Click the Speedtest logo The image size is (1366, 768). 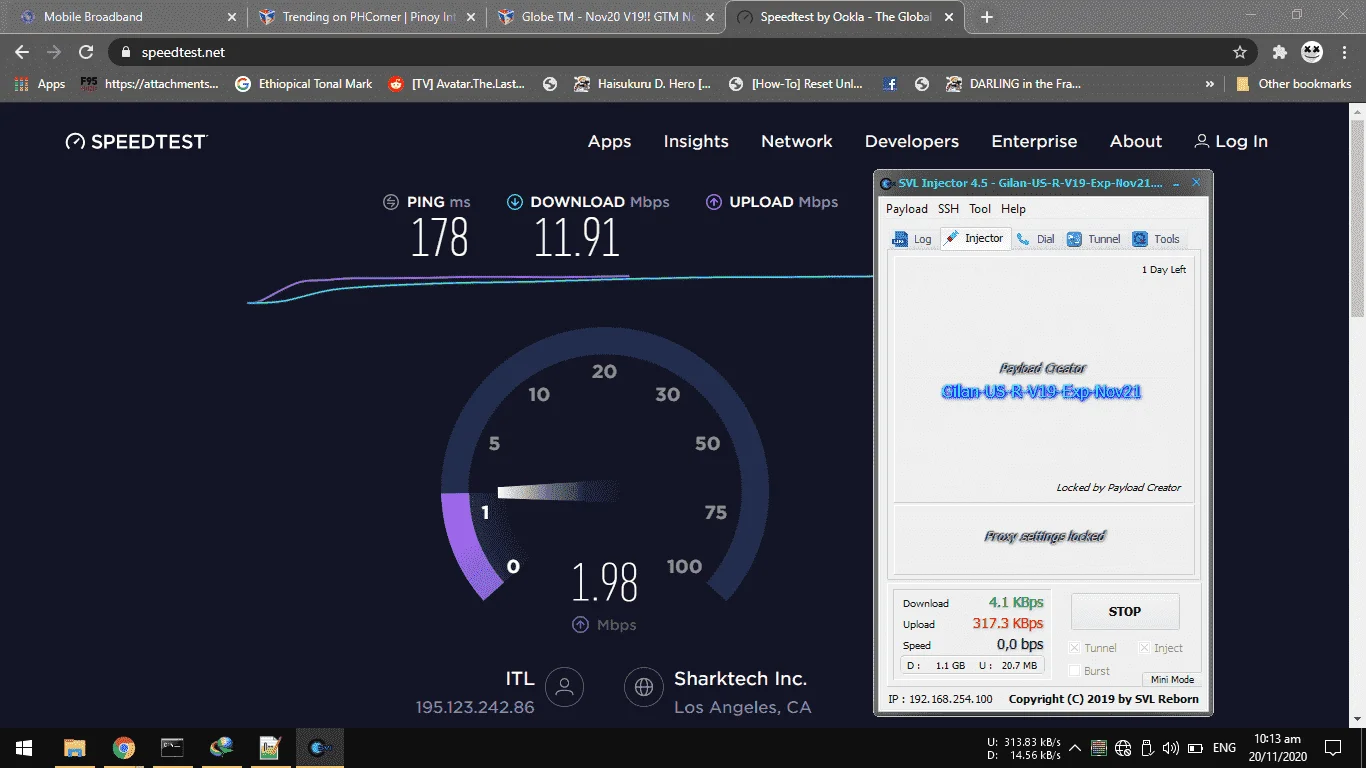pos(136,142)
